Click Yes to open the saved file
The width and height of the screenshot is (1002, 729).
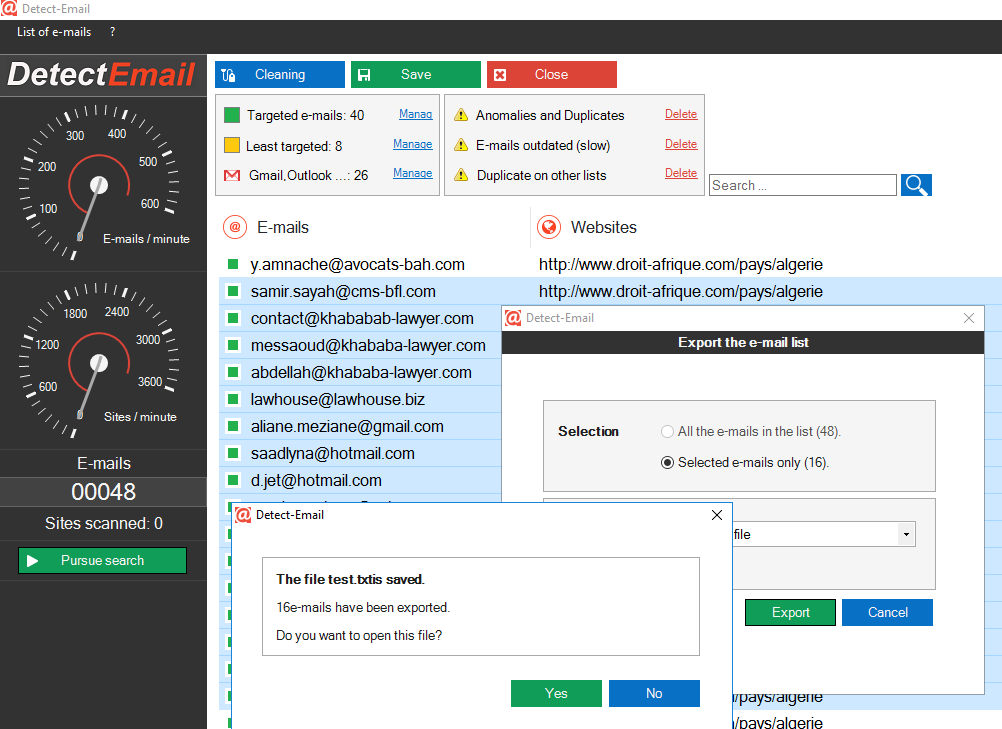point(556,693)
